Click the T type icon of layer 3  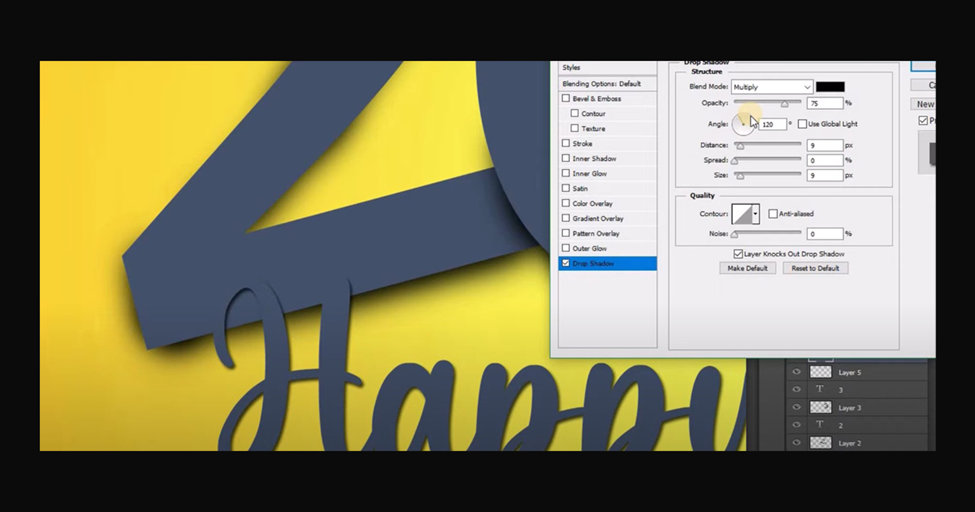820,389
